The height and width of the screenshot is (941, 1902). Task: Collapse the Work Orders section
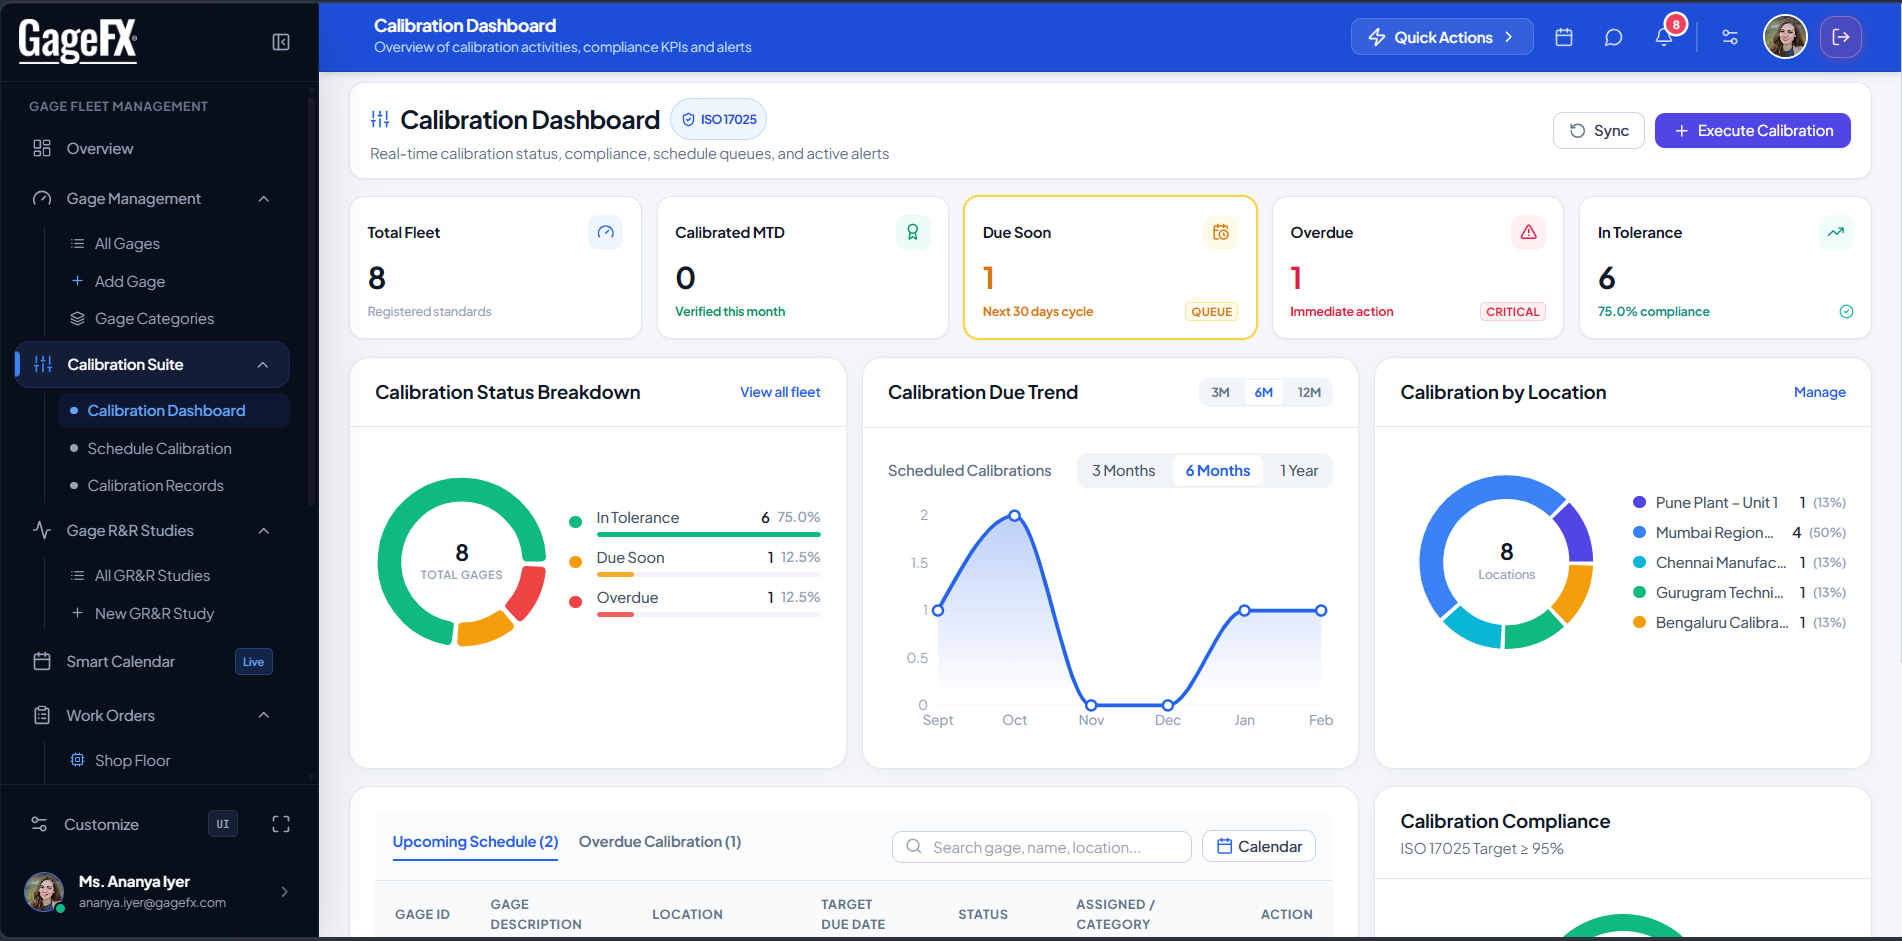[264, 715]
